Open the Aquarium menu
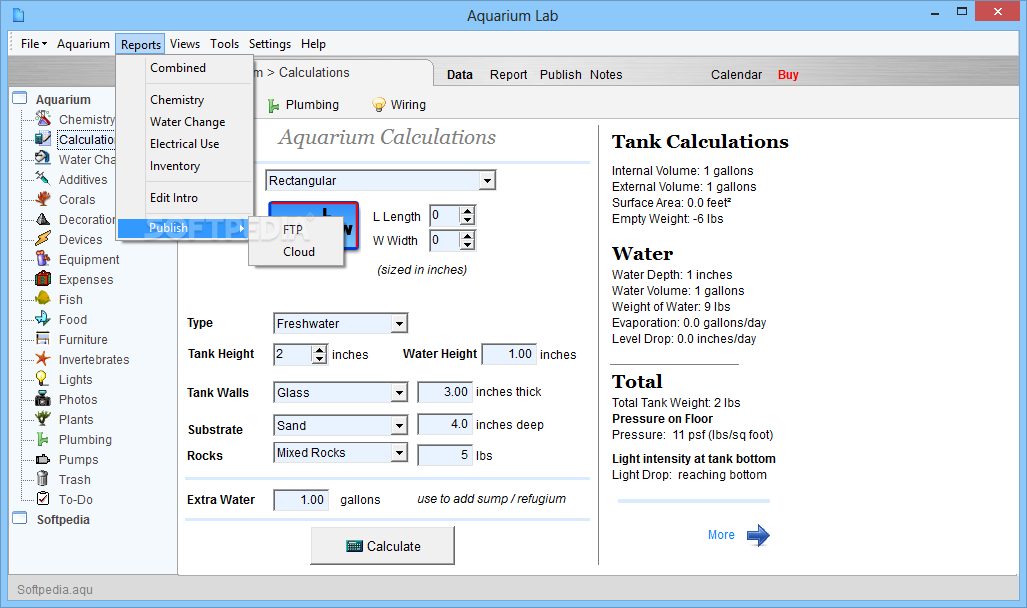Viewport: 1027px width, 608px height. coord(83,44)
